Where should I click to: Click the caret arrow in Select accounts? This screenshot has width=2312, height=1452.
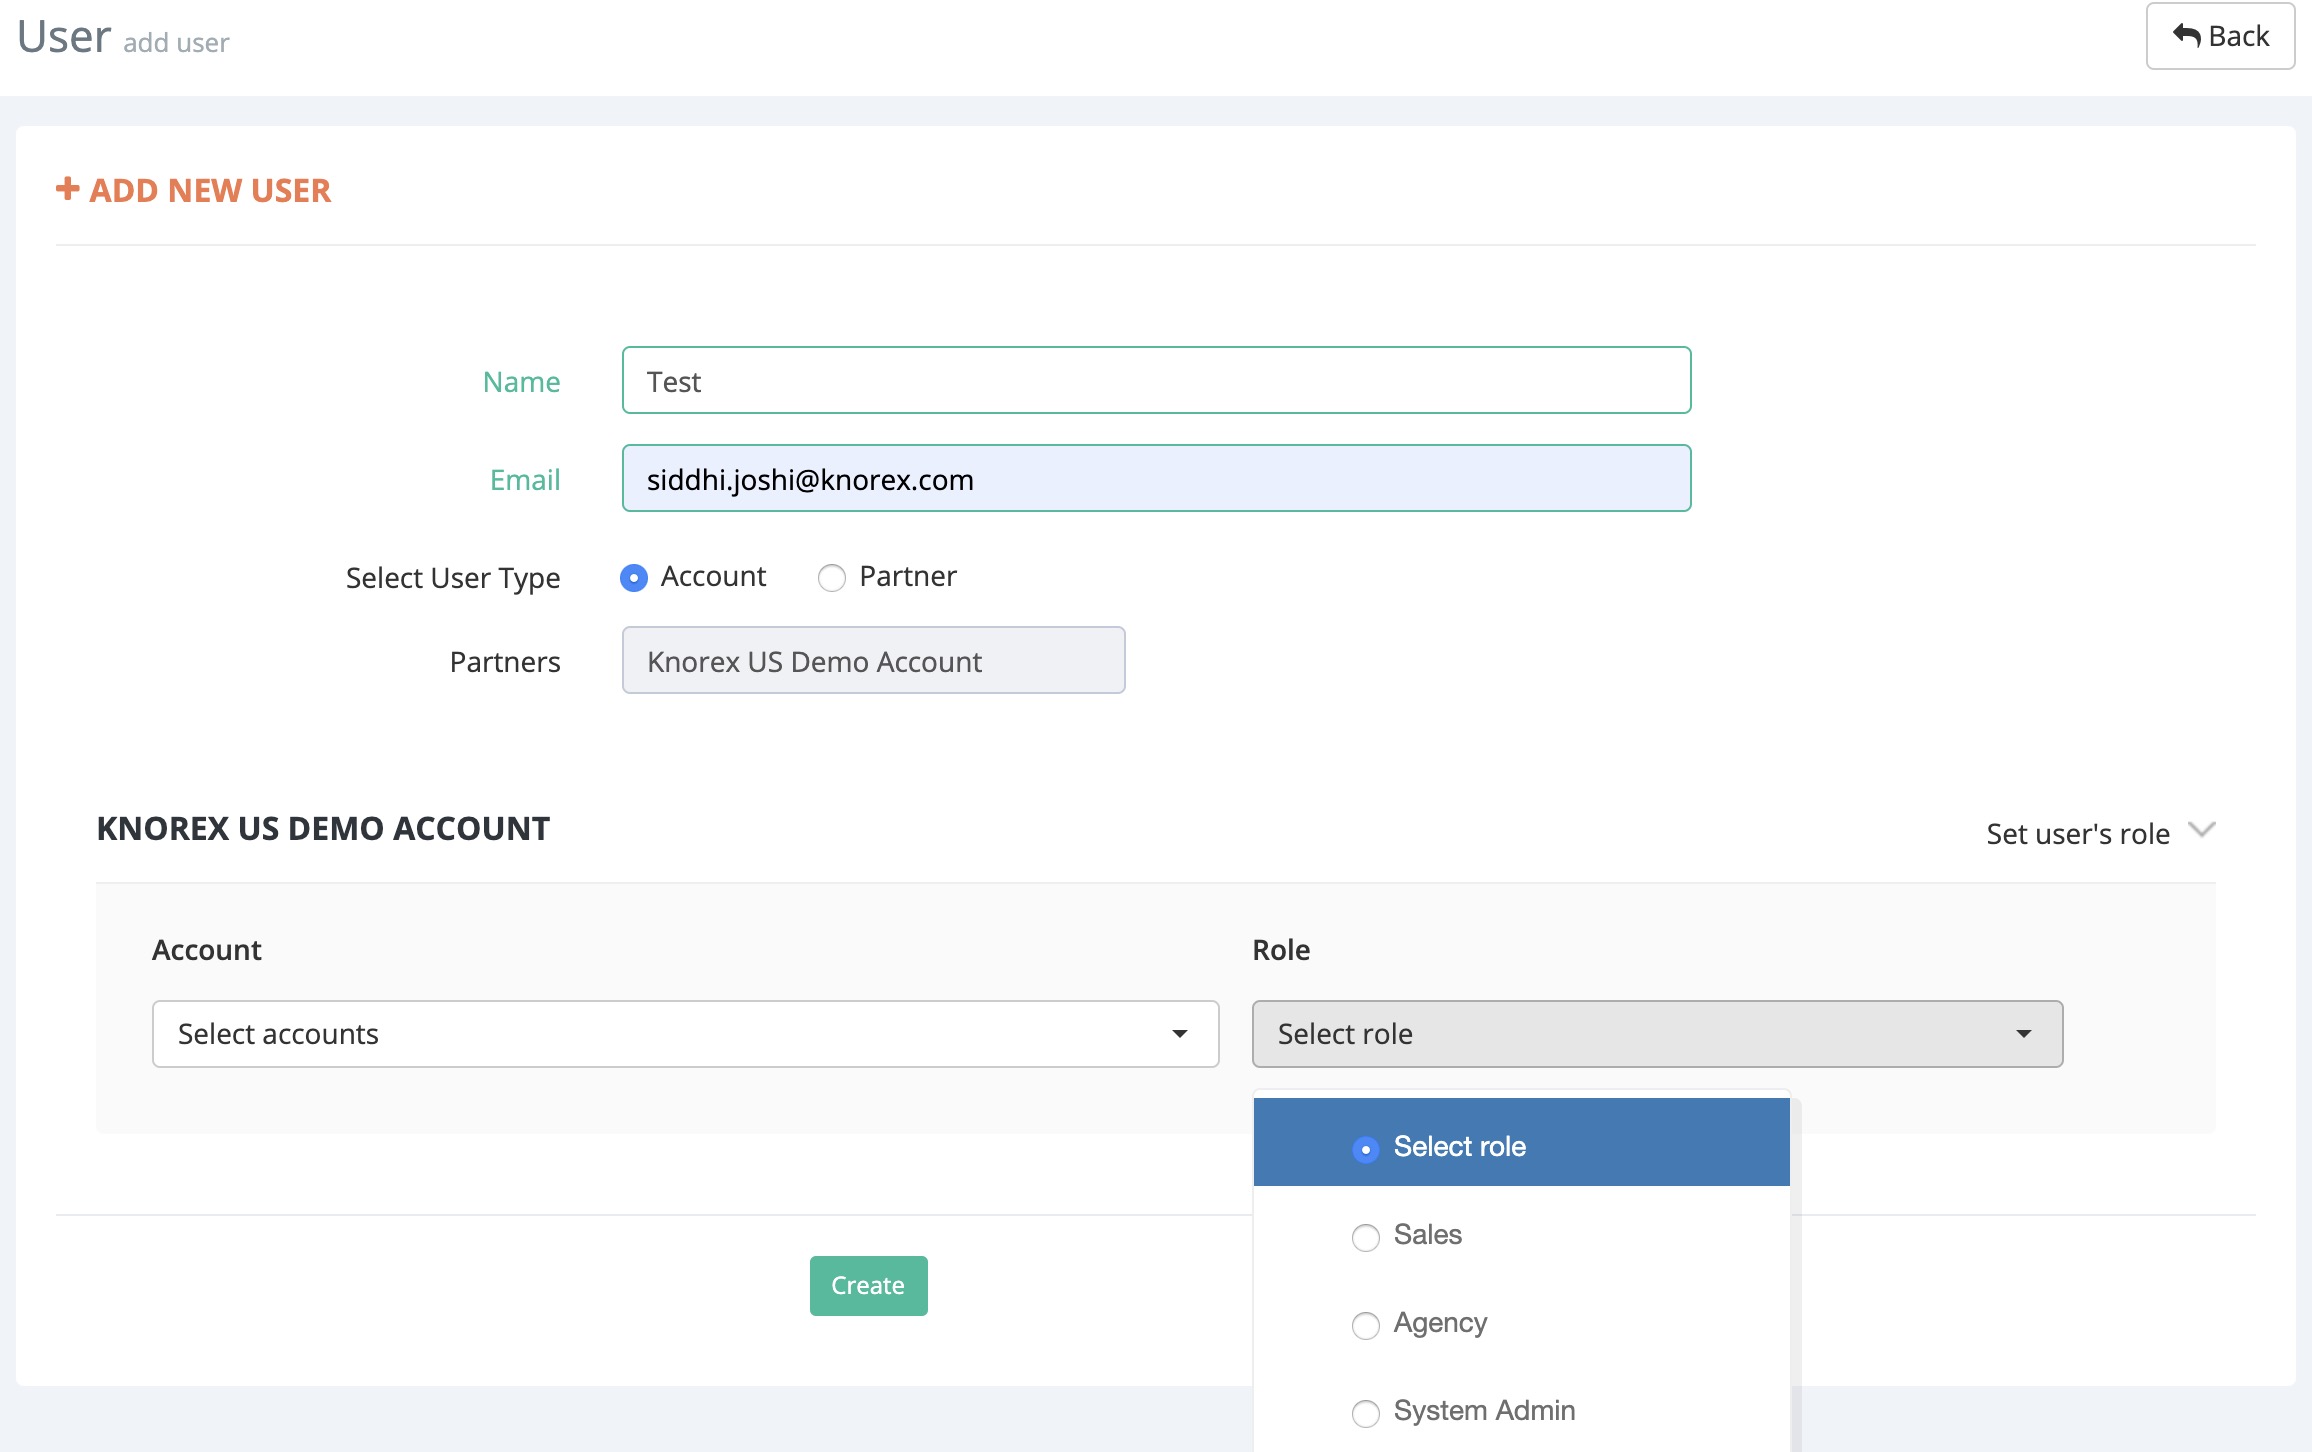pos(1180,1034)
